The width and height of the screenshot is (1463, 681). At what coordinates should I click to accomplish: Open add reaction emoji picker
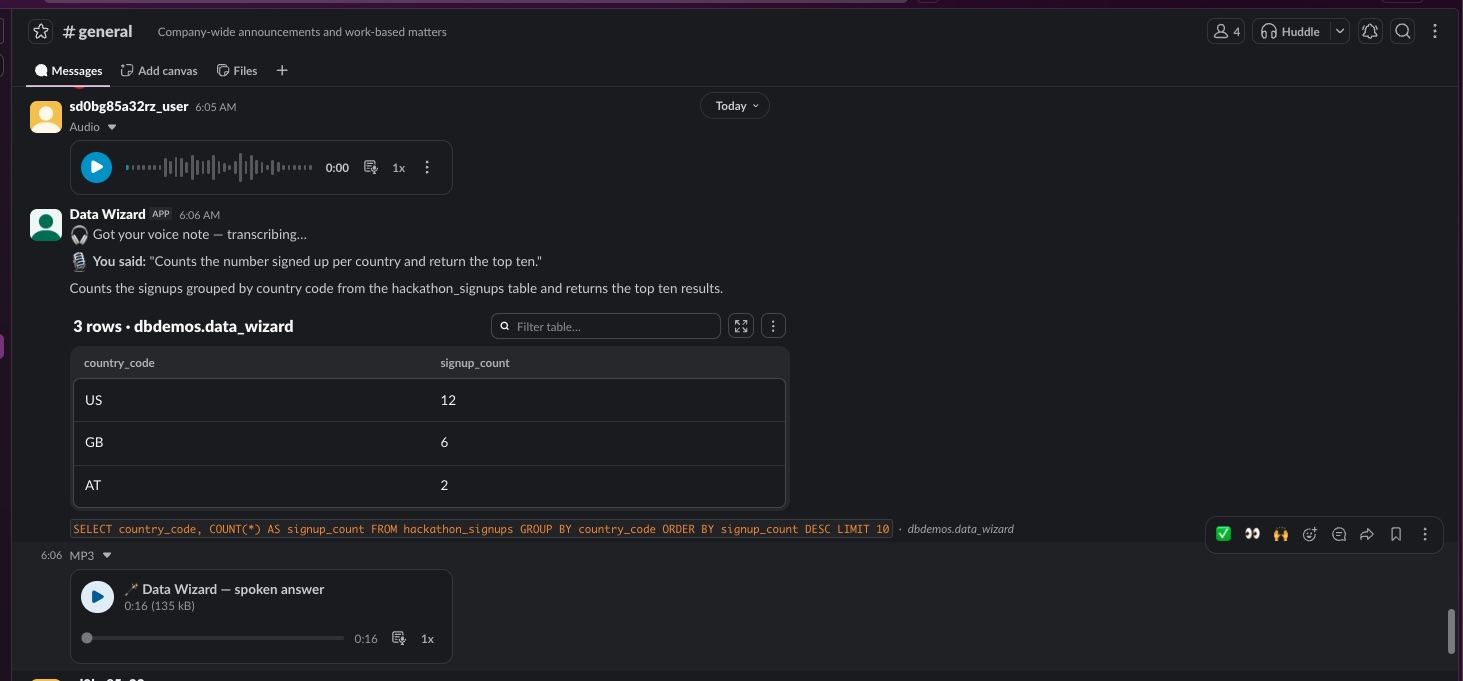pos(1310,534)
